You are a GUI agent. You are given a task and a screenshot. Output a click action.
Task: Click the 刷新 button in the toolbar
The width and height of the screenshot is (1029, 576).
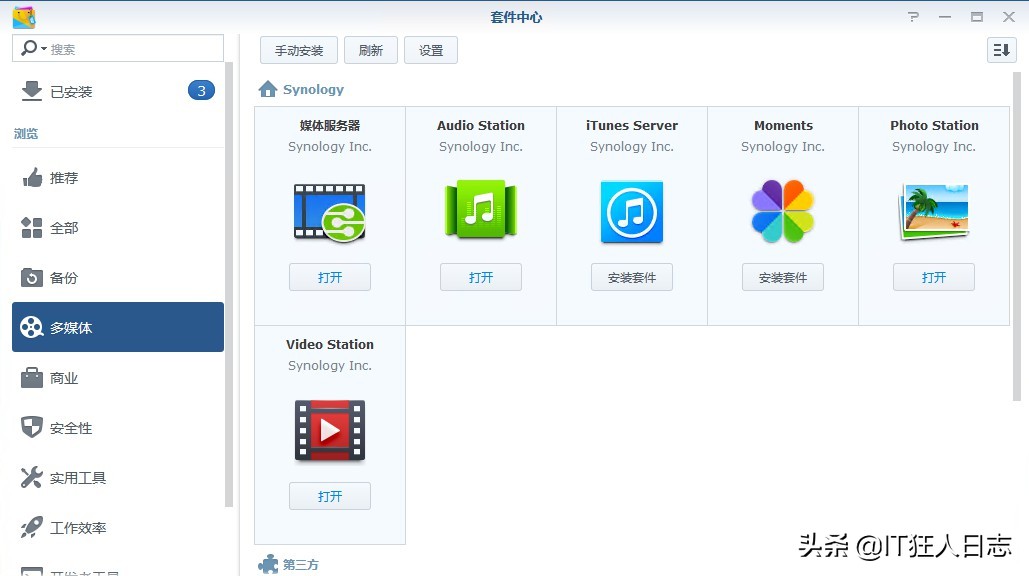coord(371,49)
